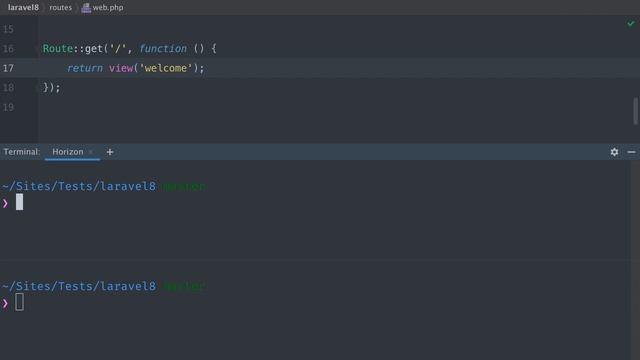Image resolution: width=640 pixels, height=360 pixels.
Task: Click the master branch label in lower terminal
Action: [184, 287]
